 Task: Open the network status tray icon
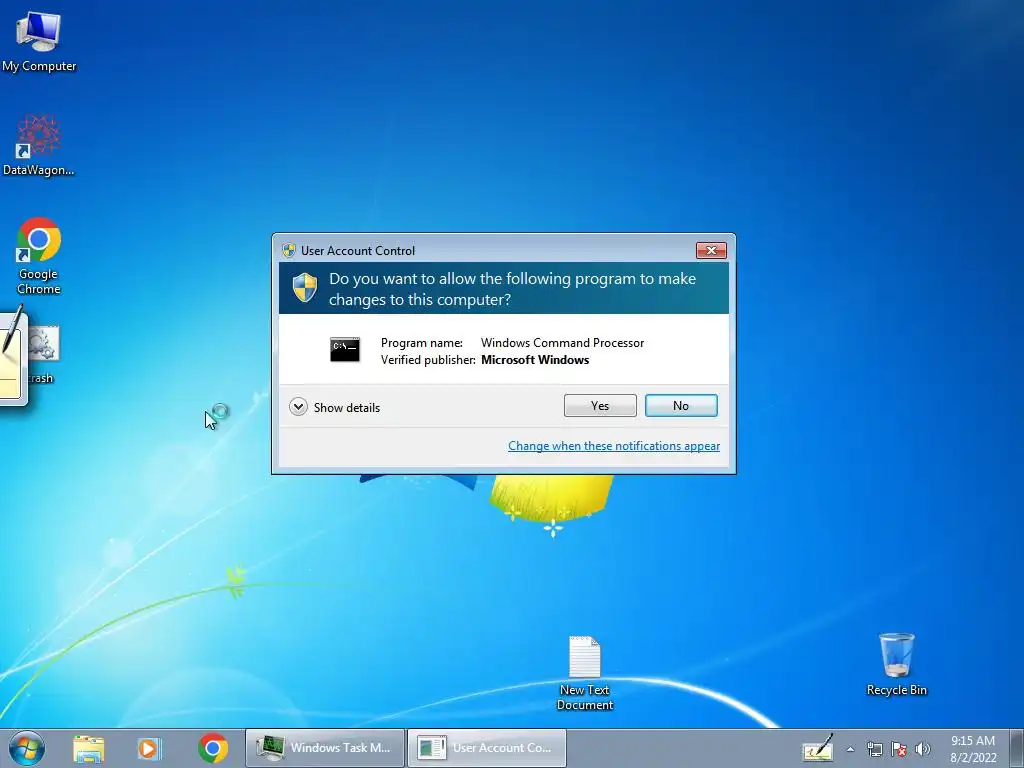(874, 749)
